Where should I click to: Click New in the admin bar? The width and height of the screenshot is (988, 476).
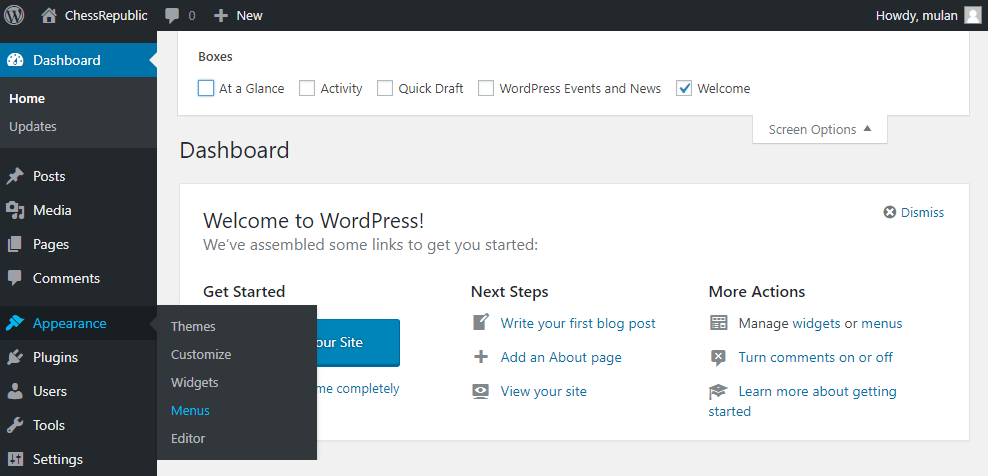(250, 16)
